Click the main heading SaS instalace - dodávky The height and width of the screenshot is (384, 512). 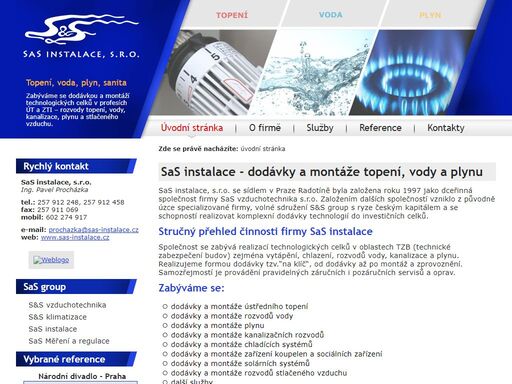[x=322, y=172]
